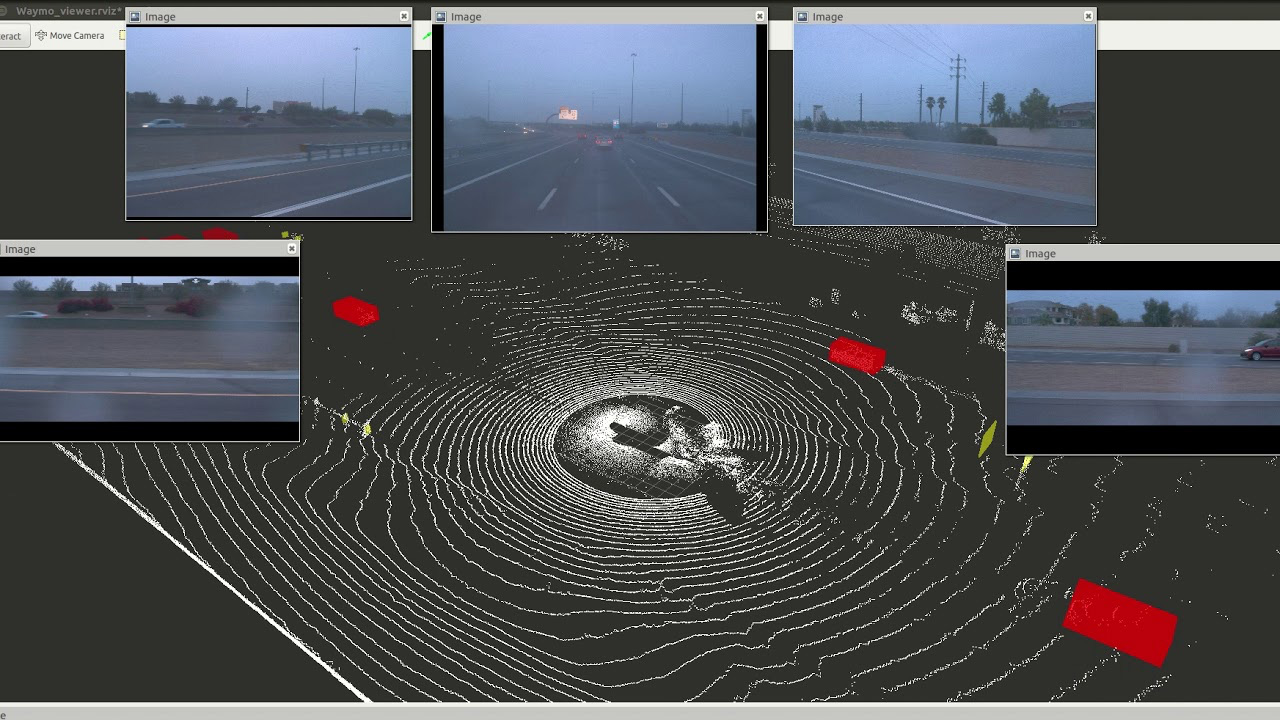Click the guardrail camera image view
Viewport: 1280px width, 720px height.
(268, 122)
